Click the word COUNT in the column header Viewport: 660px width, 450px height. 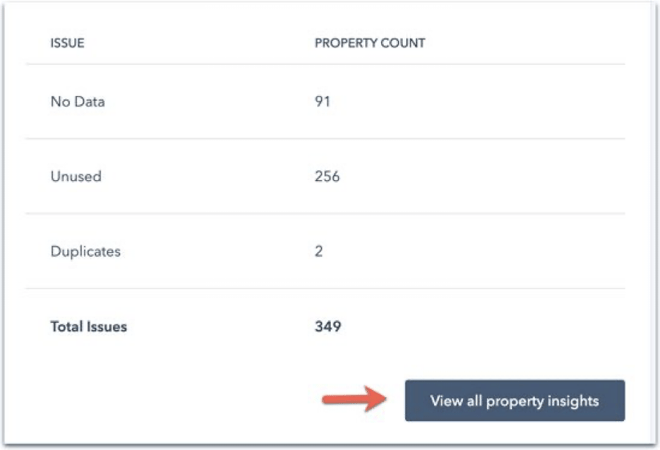(x=403, y=43)
